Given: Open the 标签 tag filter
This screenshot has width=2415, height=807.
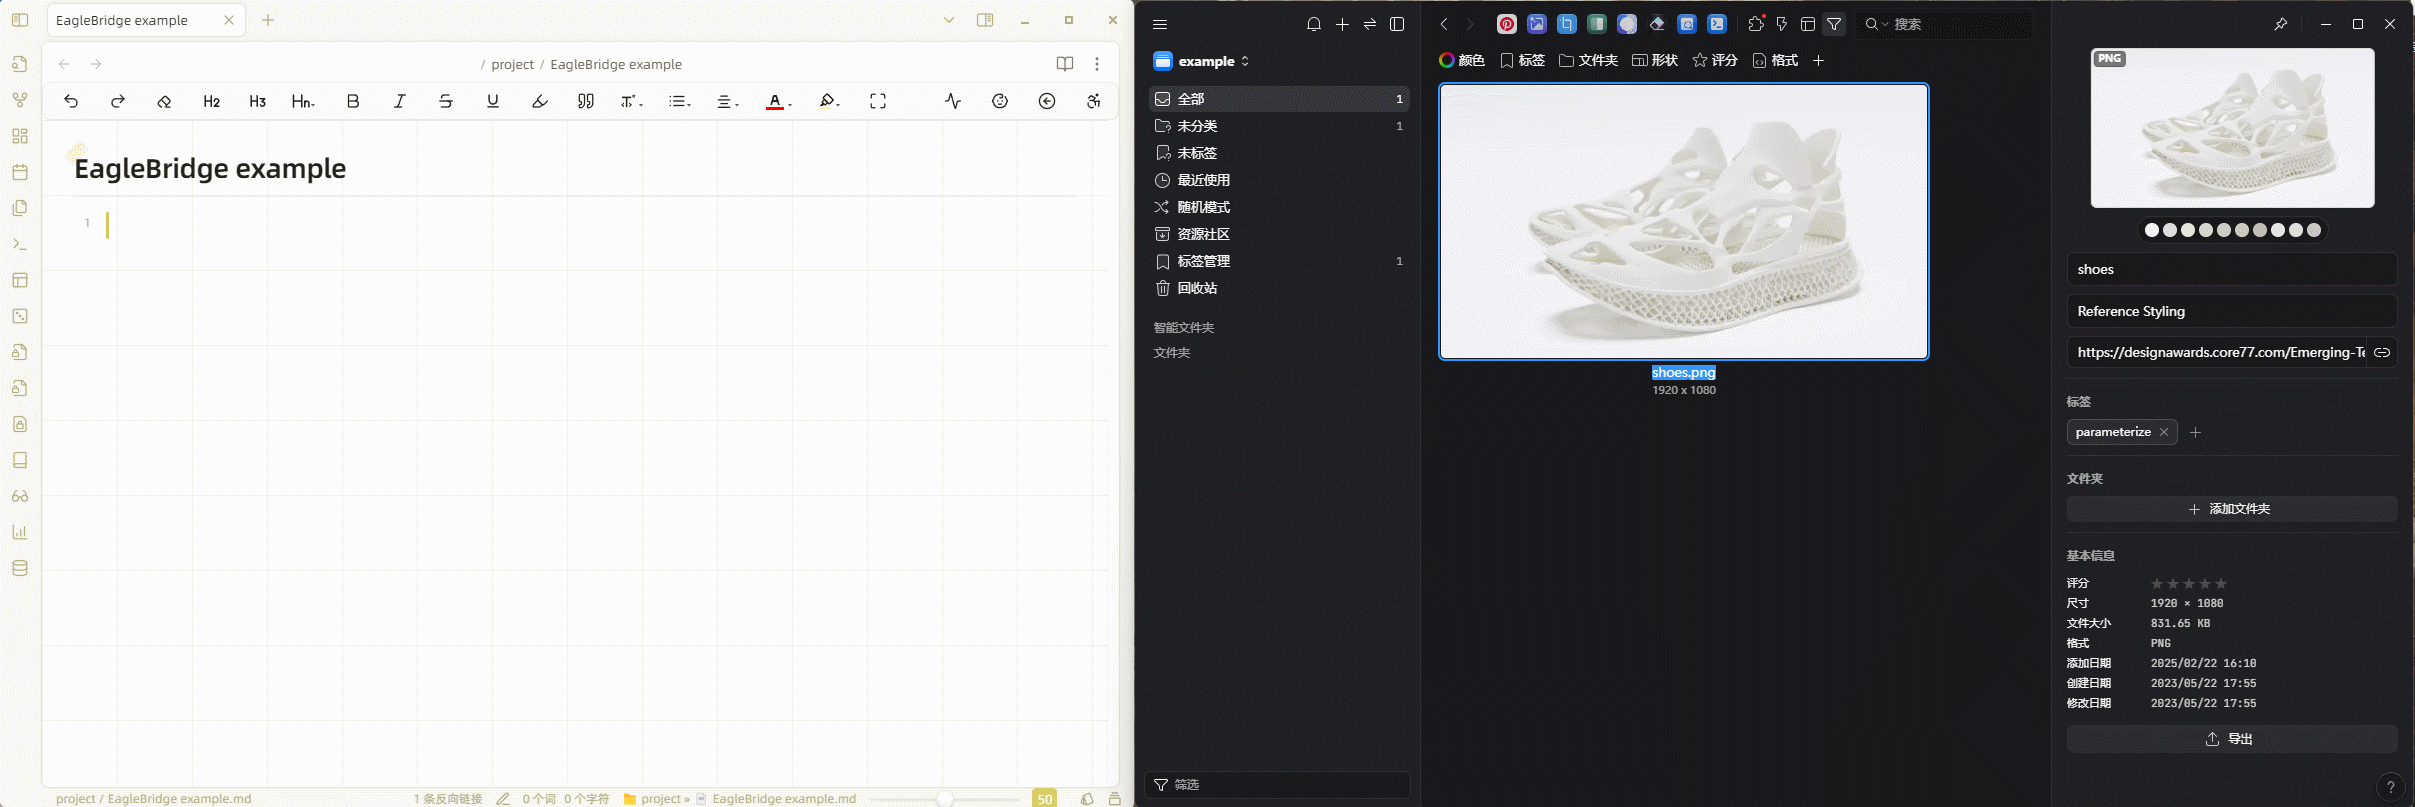Looking at the screenshot, I should [x=1523, y=61].
